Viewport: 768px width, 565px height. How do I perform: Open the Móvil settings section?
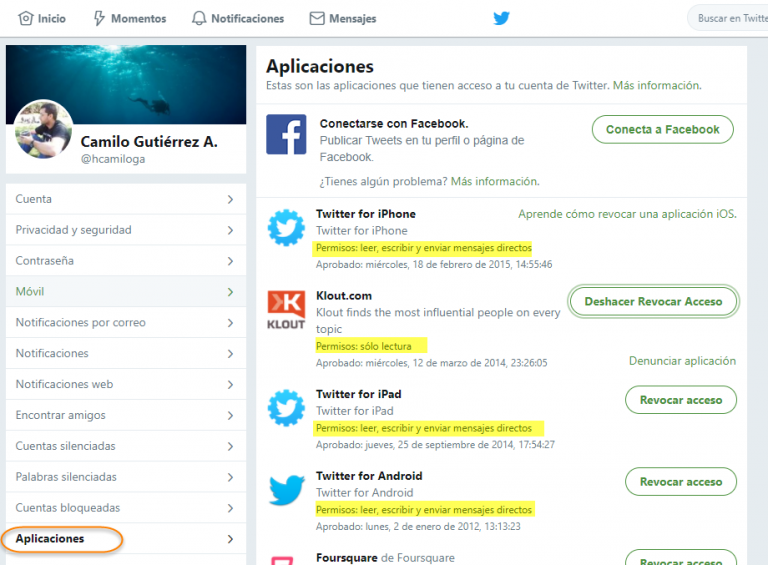click(126, 291)
